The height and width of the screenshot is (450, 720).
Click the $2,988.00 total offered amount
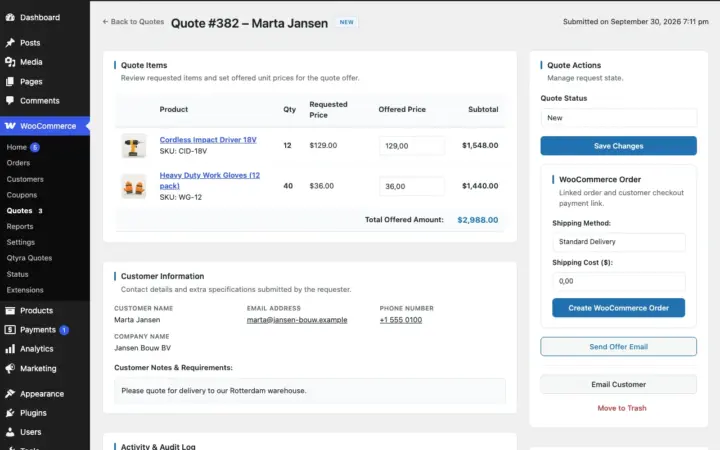click(478, 220)
